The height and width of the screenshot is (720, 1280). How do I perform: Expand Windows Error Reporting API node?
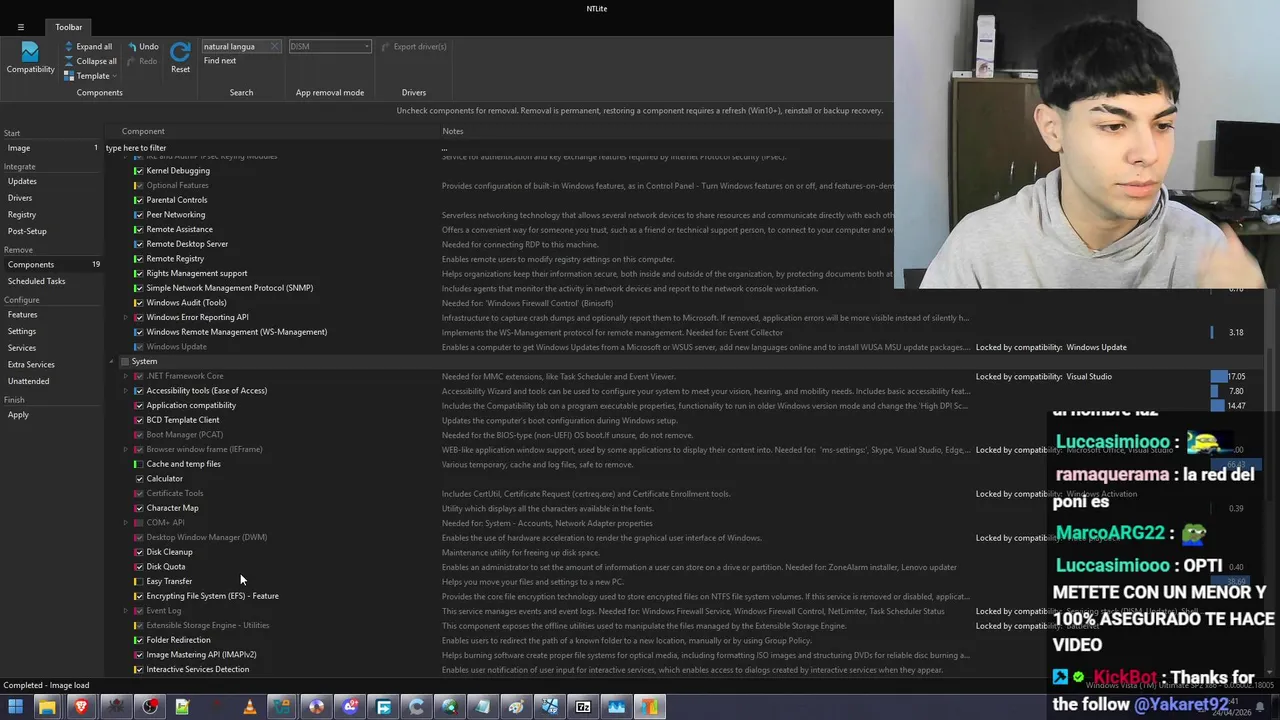pos(126,317)
